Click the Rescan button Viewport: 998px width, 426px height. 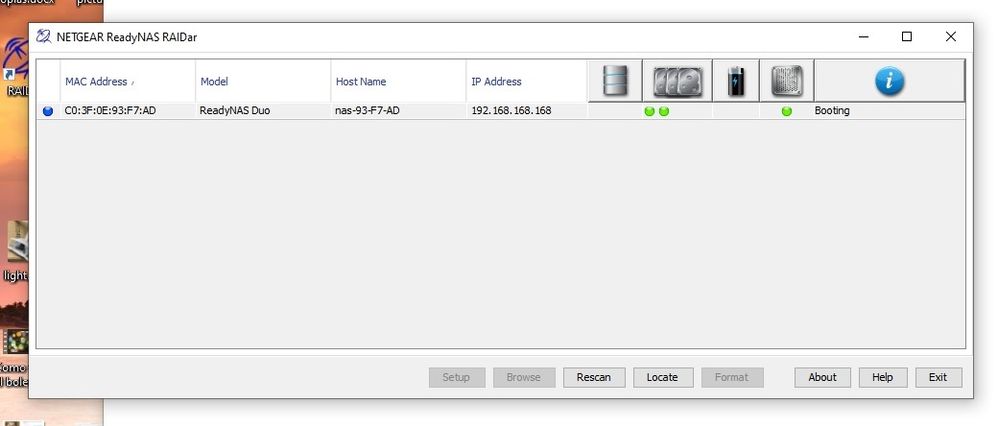[x=594, y=377]
